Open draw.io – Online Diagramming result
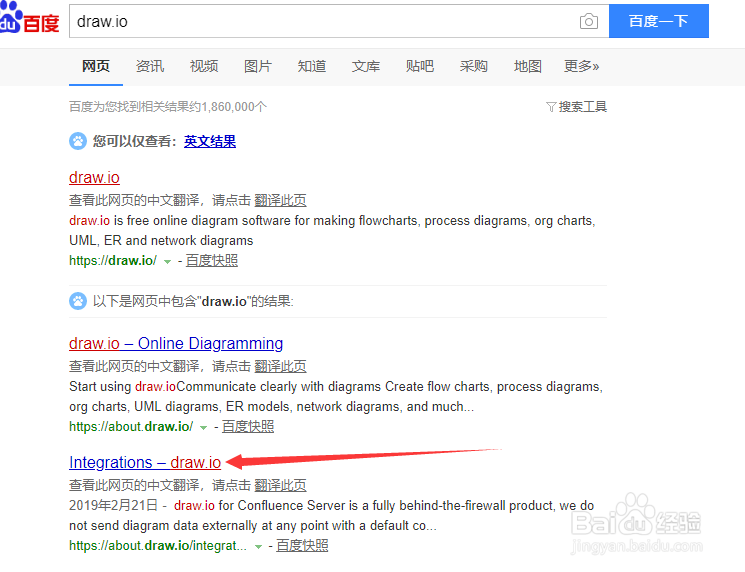This screenshot has height=572, width=745. point(176,343)
